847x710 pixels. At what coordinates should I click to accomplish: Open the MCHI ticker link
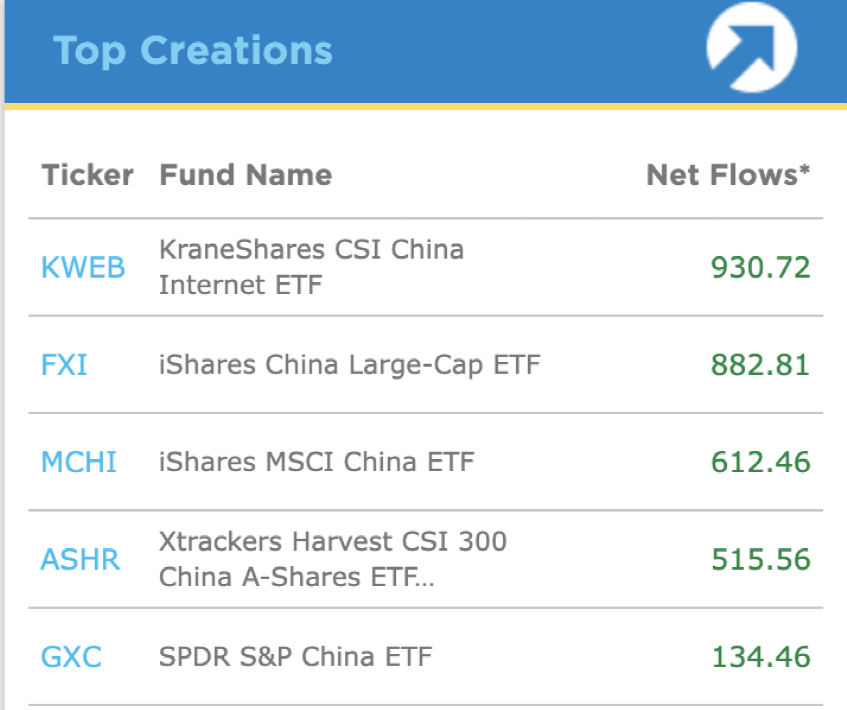pyautogui.click(x=79, y=462)
